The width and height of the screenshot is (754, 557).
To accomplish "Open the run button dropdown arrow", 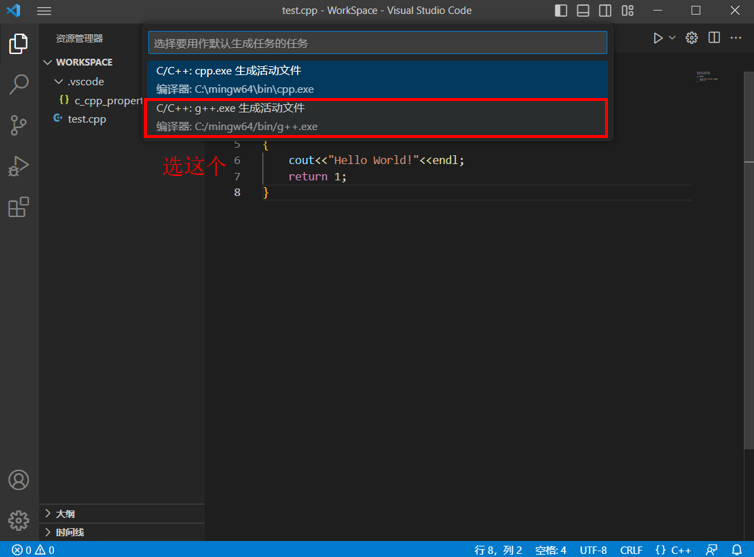I will click(x=672, y=38).
